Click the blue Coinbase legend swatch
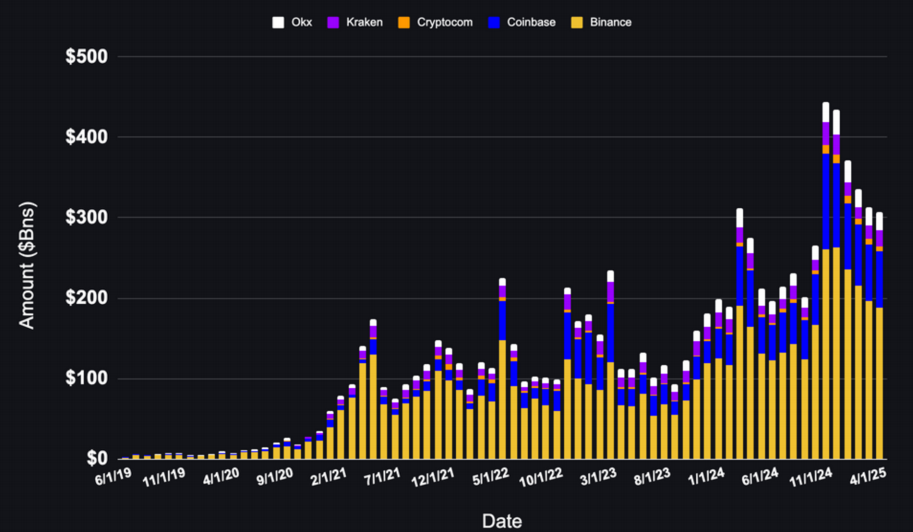The width and height of the screenshot is (913, 532). pyautogui.click(x=495, y=22)
